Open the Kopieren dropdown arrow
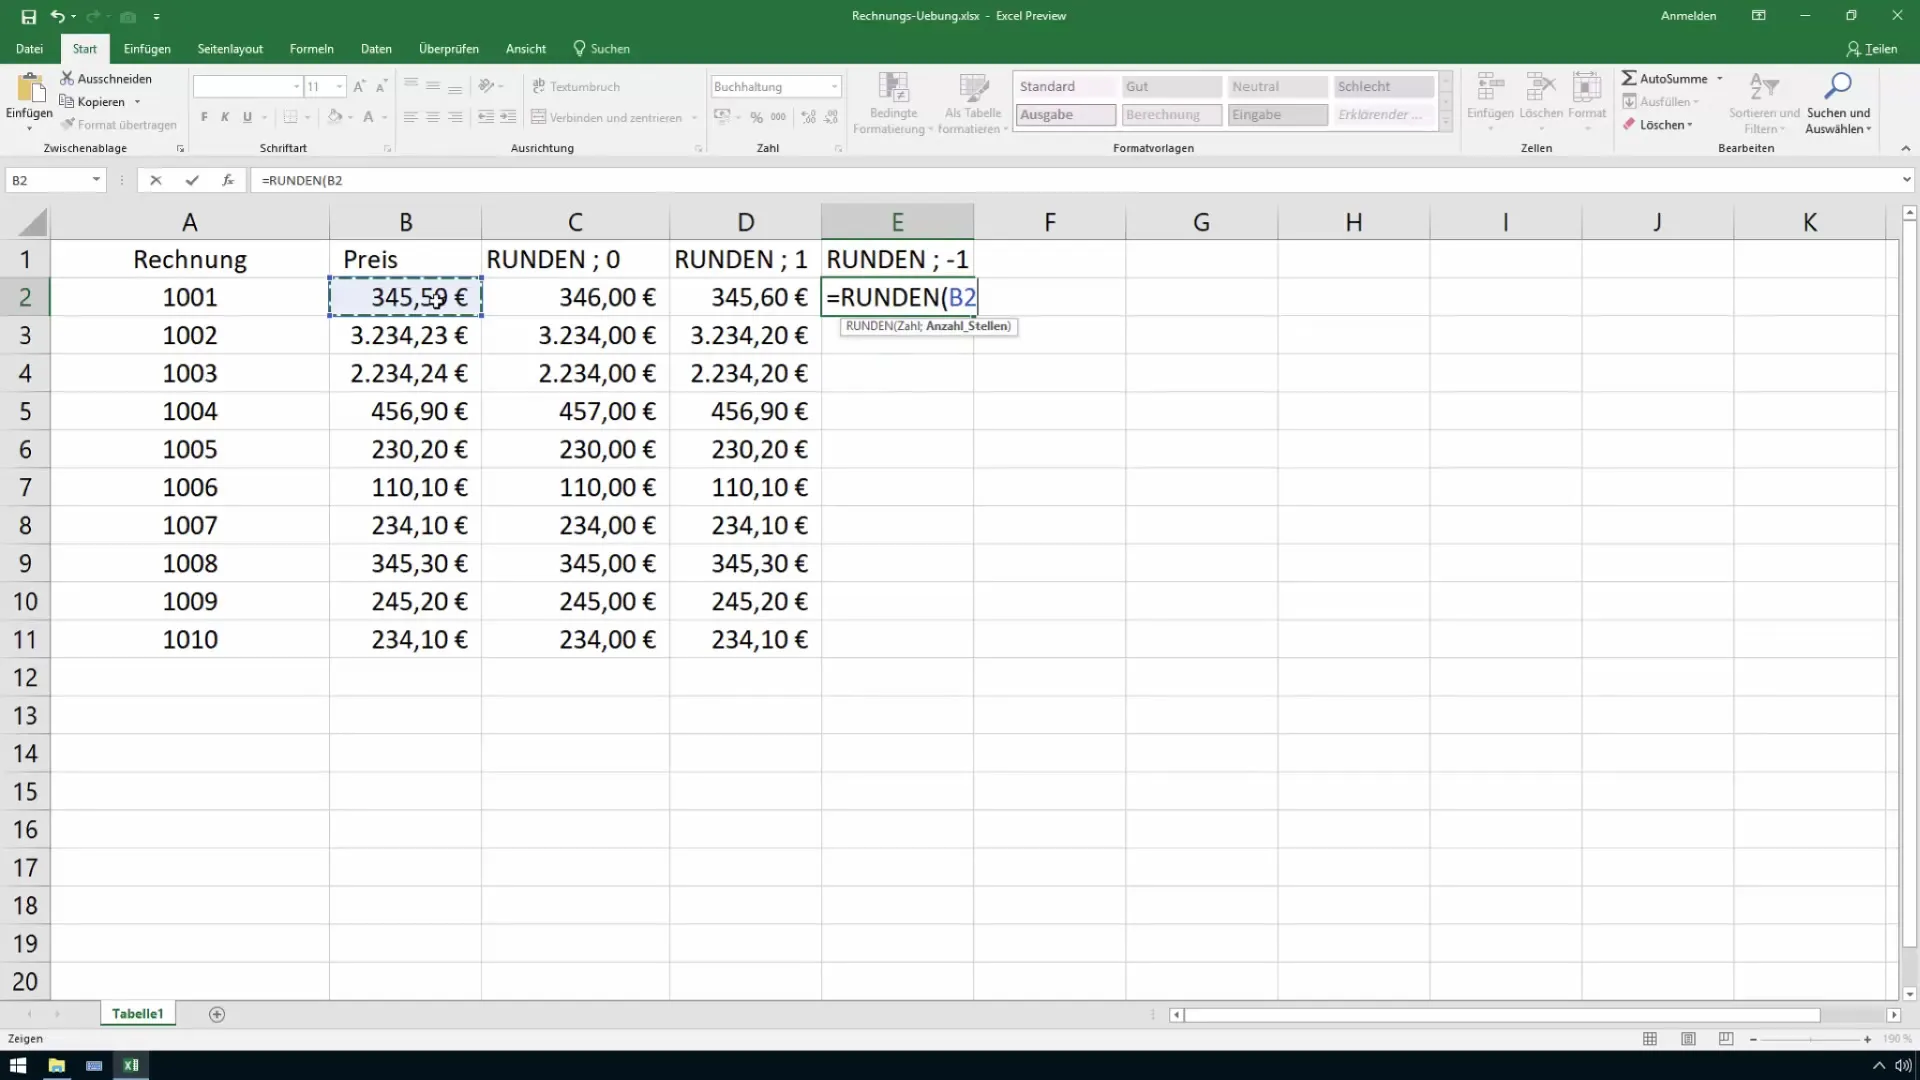This screenshot has height=1080, width=1920. [x=137, y=102]
